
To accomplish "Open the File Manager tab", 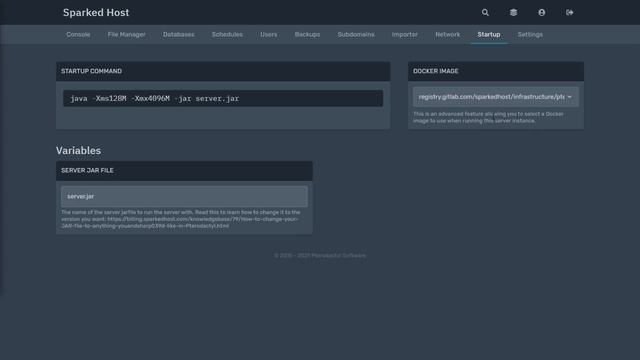I will [x=127, y=35].
